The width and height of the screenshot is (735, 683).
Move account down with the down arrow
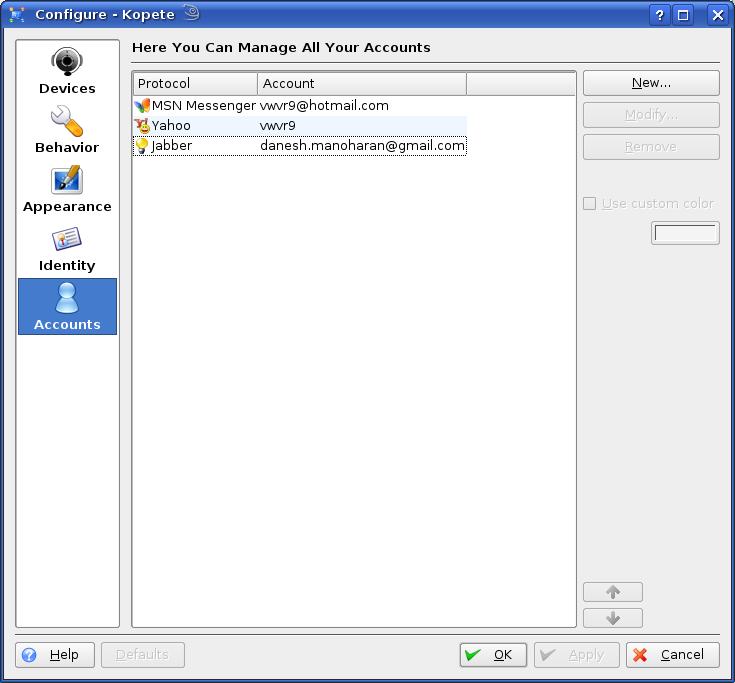612,618
